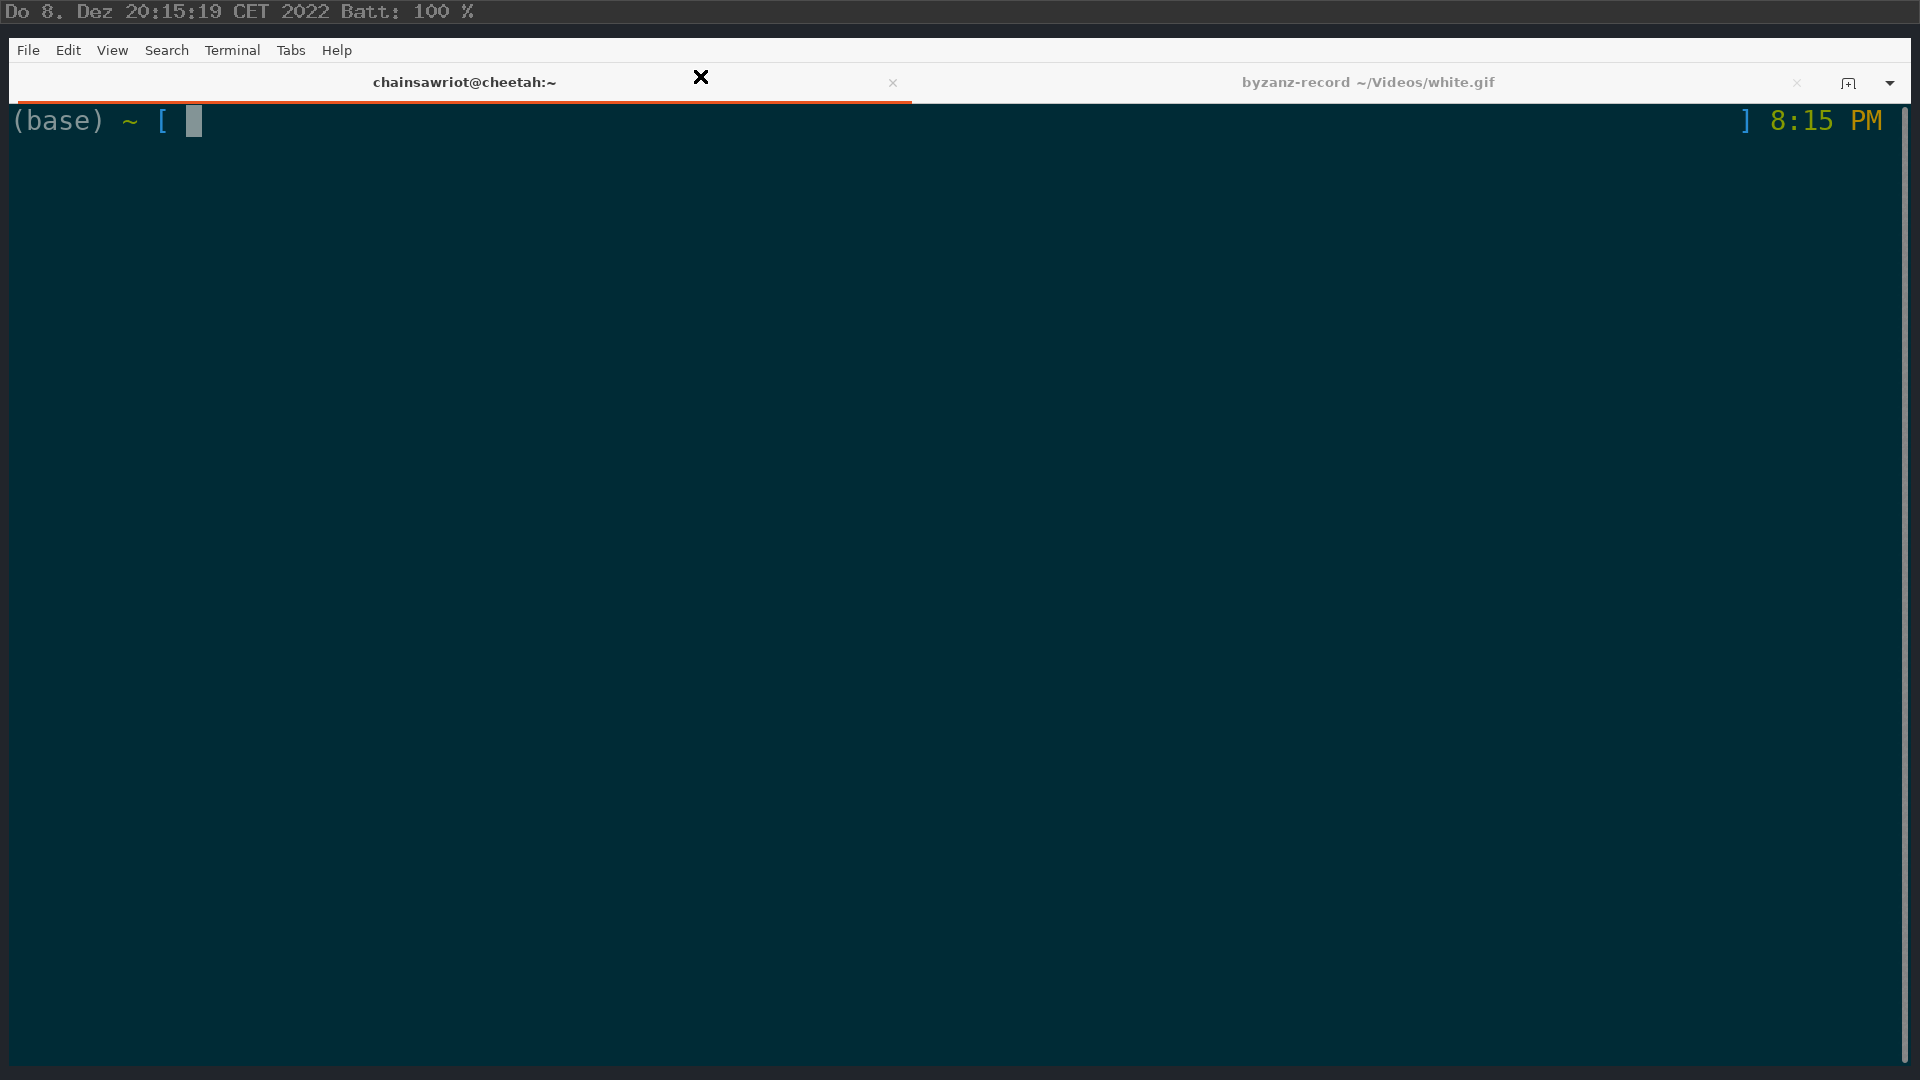
Task: Open the Help menu
Action: pyautogui.click(x=336, y=50)
